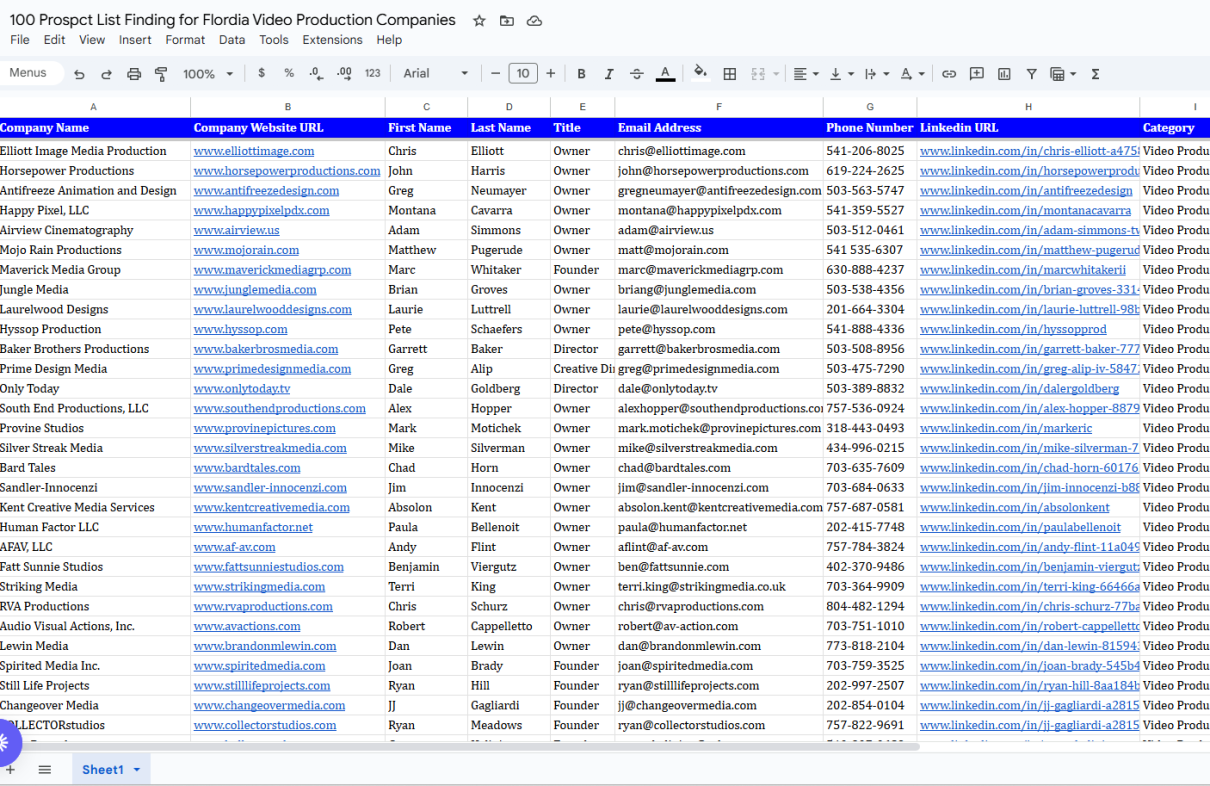Increase decimal places
Screen dimensions: 1210x786
[344, 73]
